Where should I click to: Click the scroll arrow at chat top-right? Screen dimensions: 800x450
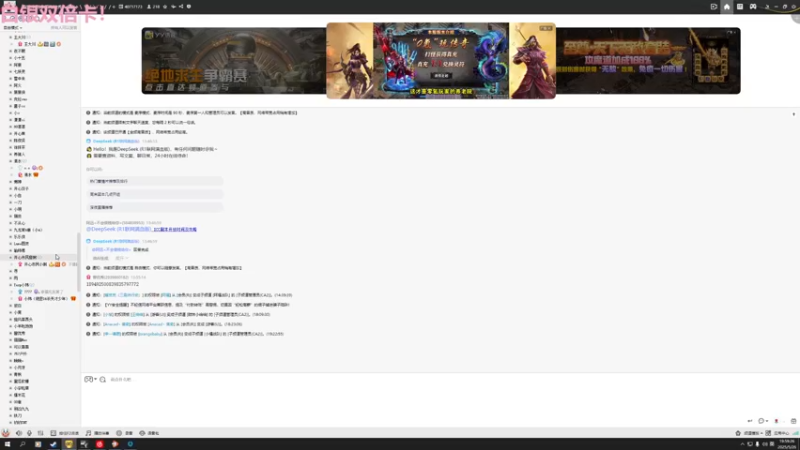(794, 114)
